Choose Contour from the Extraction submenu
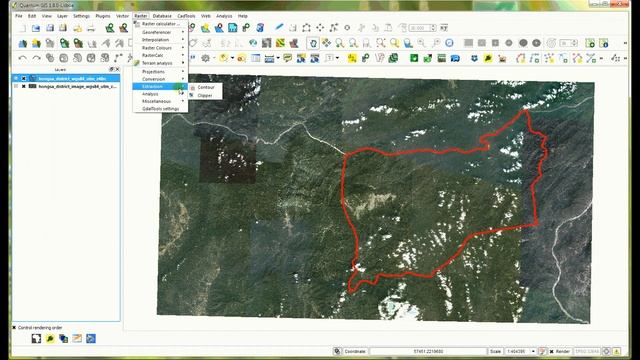Screen dimensions: 640x360 [x=205, y=87]
